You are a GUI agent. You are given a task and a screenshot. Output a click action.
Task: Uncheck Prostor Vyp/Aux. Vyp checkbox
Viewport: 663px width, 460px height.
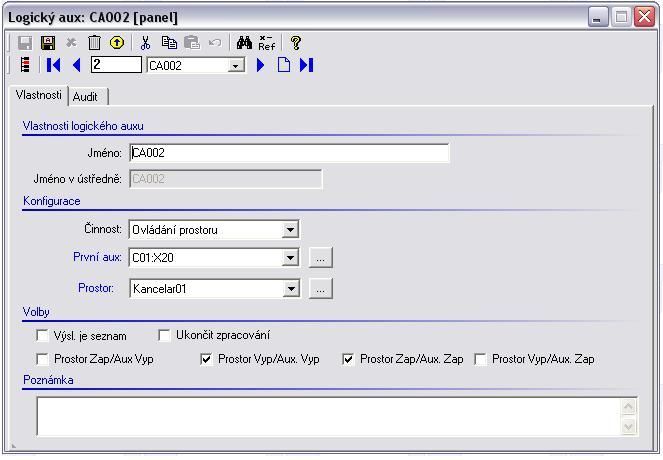click(x=207, y=359)
